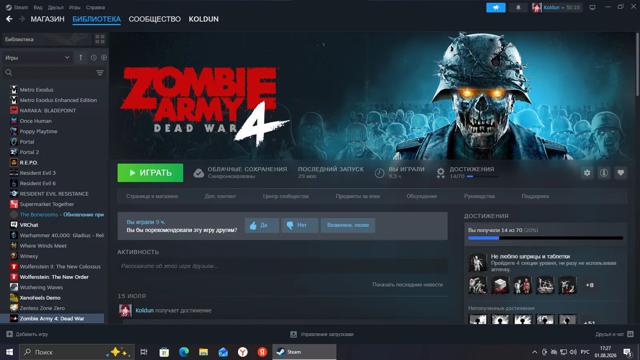This screenshot has width=640, height=360.
Task: Choose Нет thumbs down button
Action: 300,225
